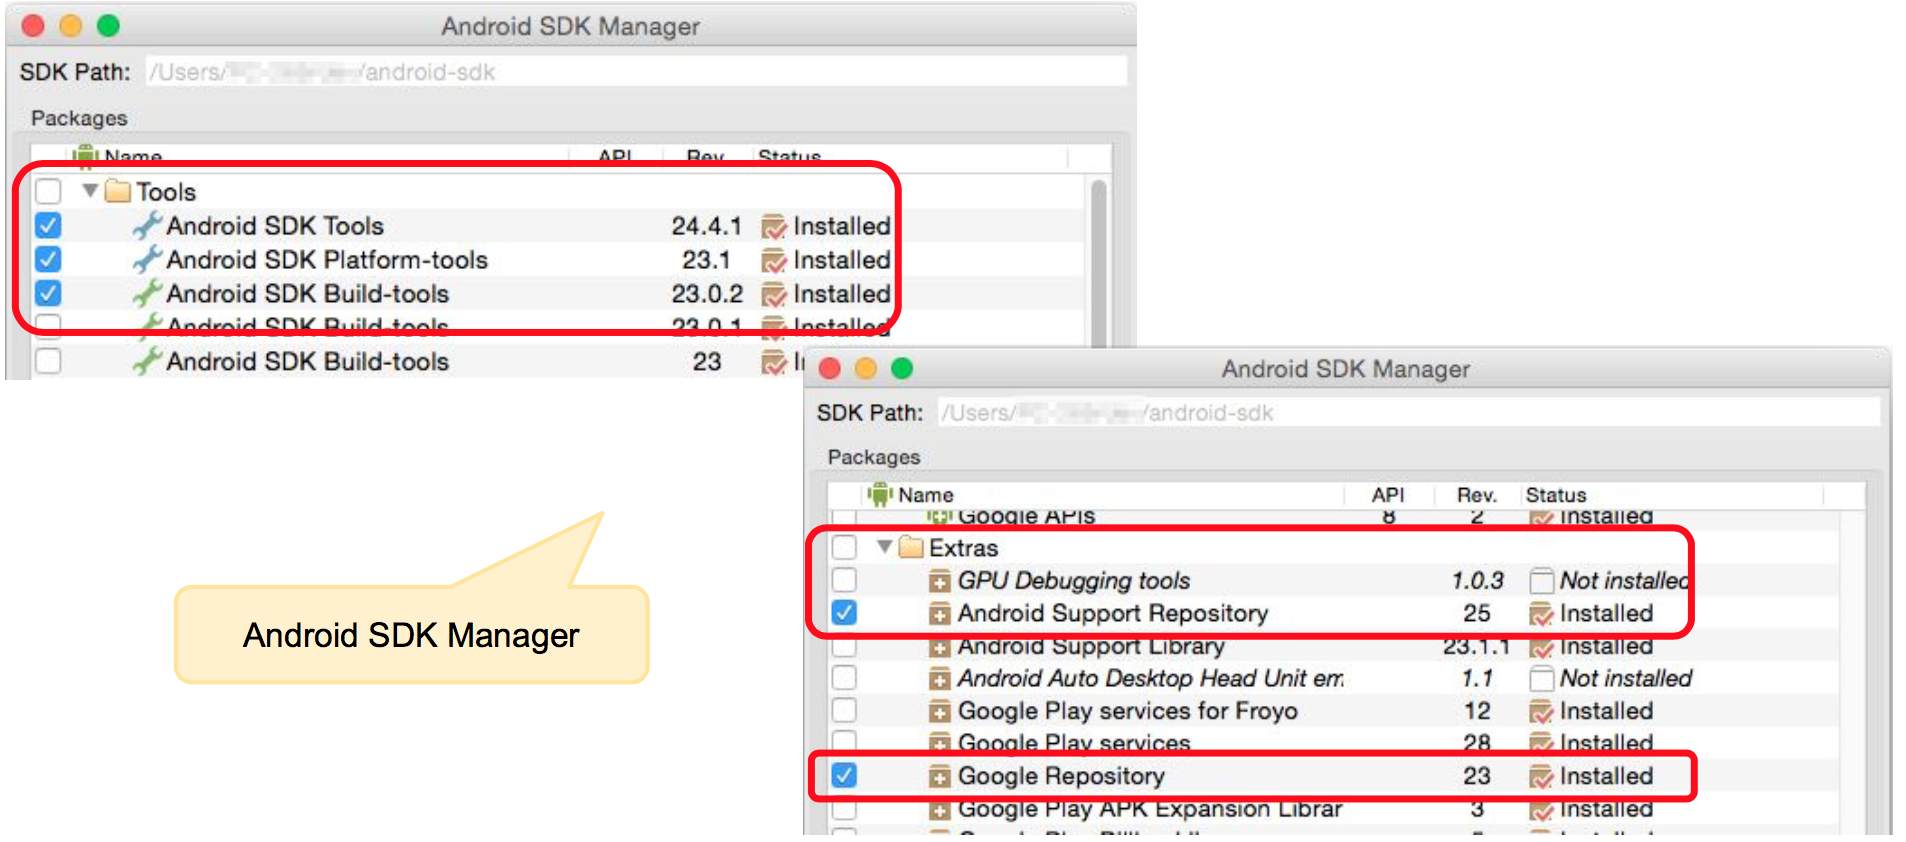Image resolution: width=1906 pixels, height=842 pixels.
Task: Click SDK Path field in front window
Action: (x=1408, y=413)
